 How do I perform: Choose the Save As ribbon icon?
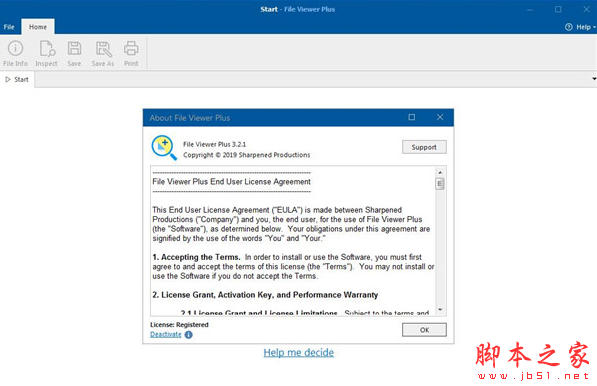[x=103, y=53]
